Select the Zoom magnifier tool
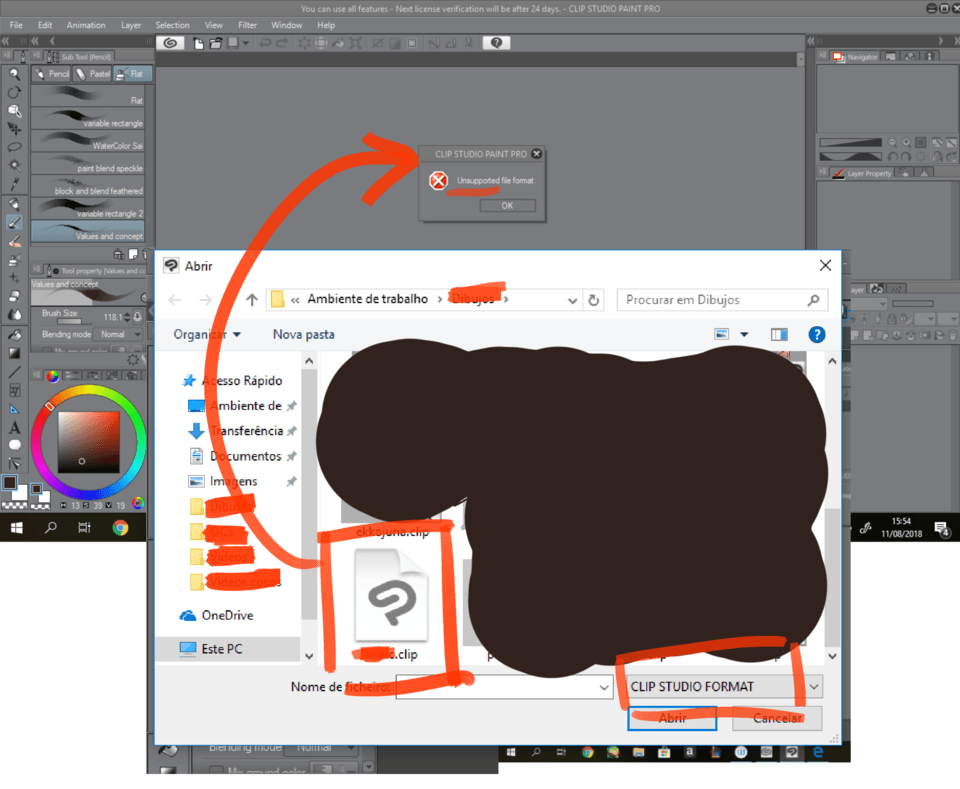The image size is (960, 789). pyautogui.click(x=14, y=74)
